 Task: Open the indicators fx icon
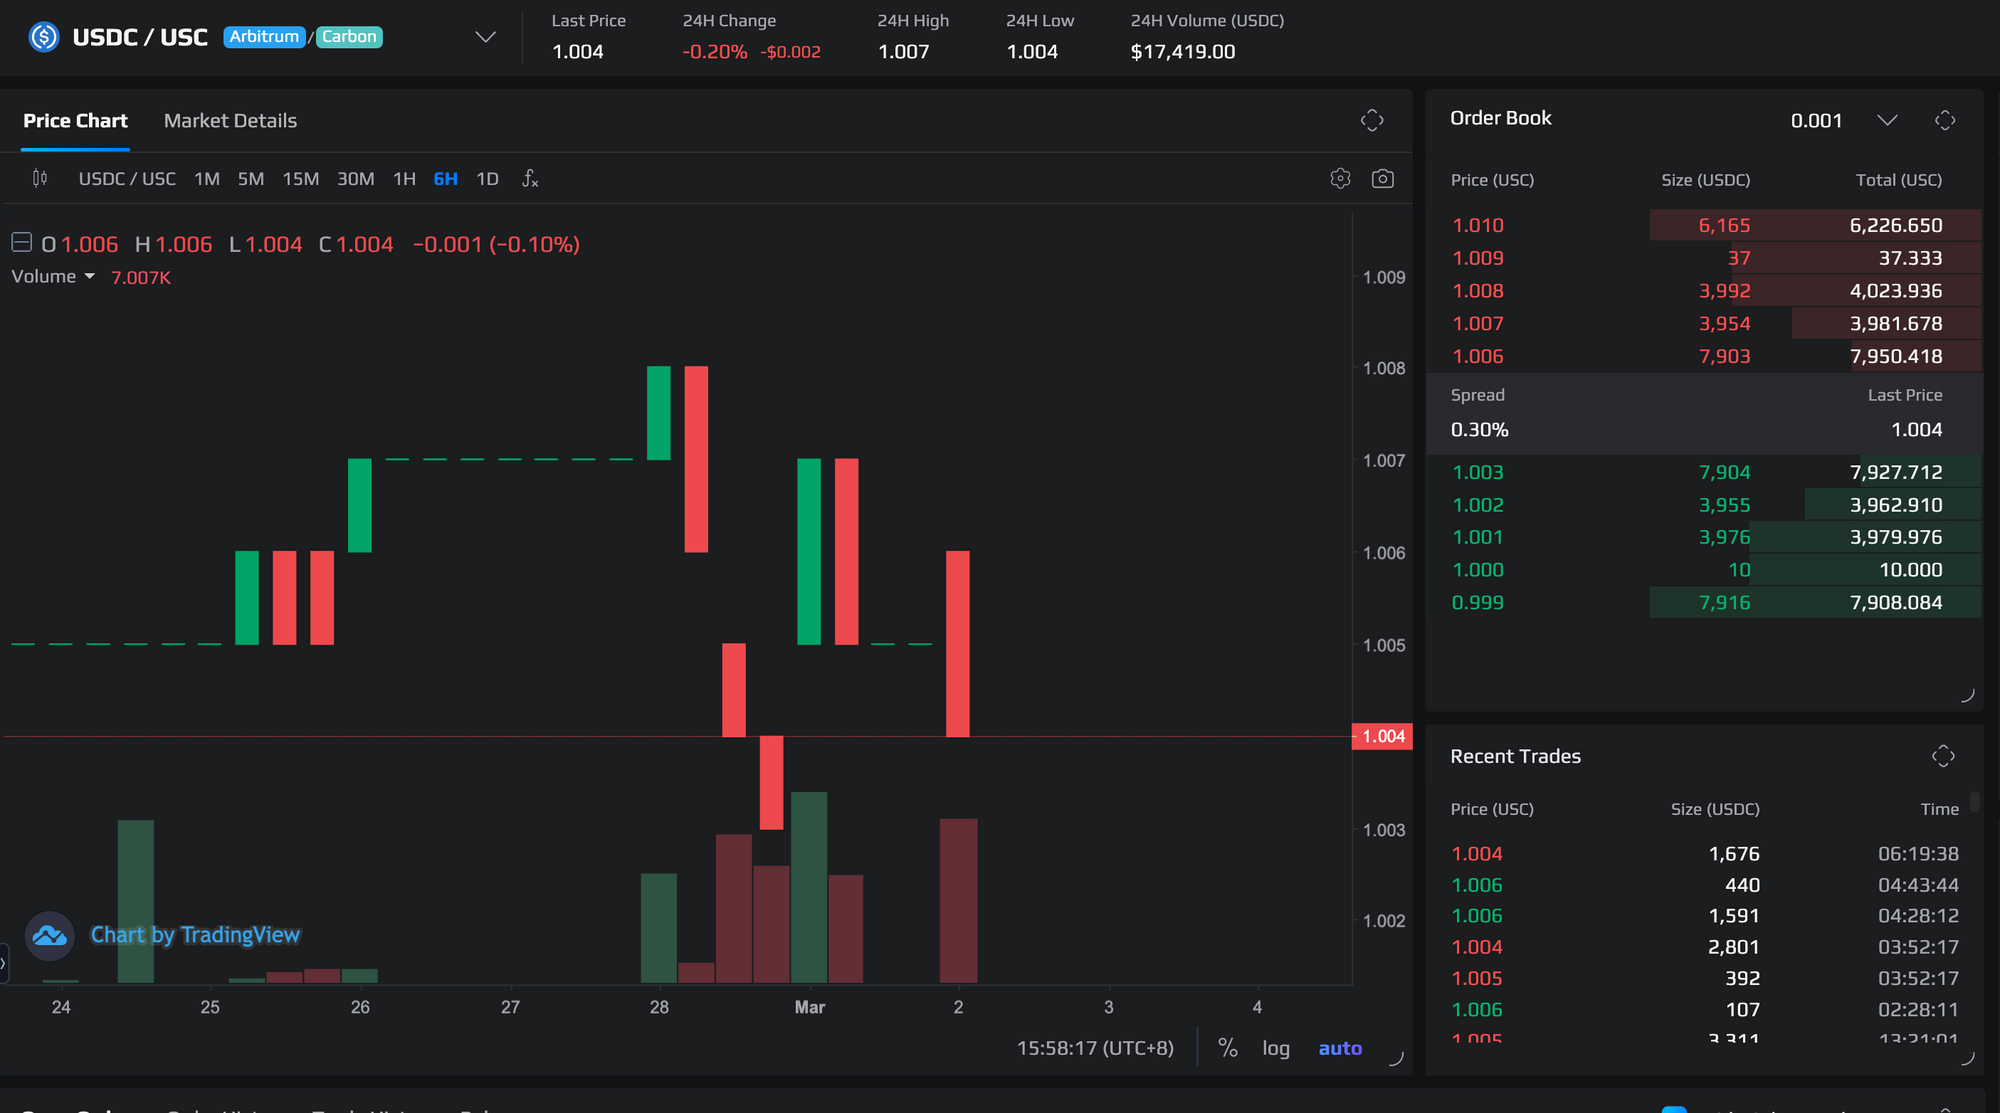[x=530, y=179]
